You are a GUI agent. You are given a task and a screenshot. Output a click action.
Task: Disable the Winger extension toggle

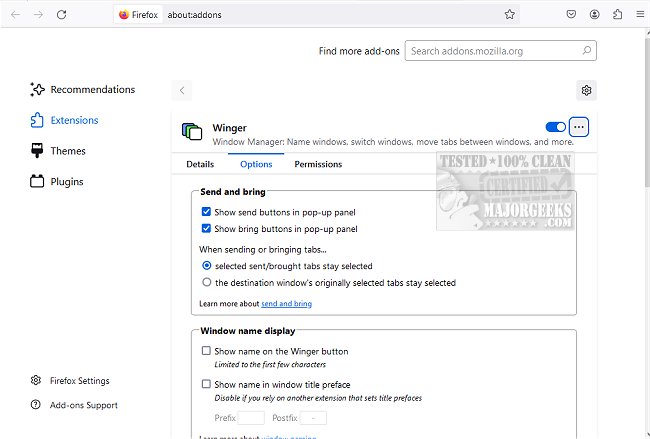coord(555,127)
